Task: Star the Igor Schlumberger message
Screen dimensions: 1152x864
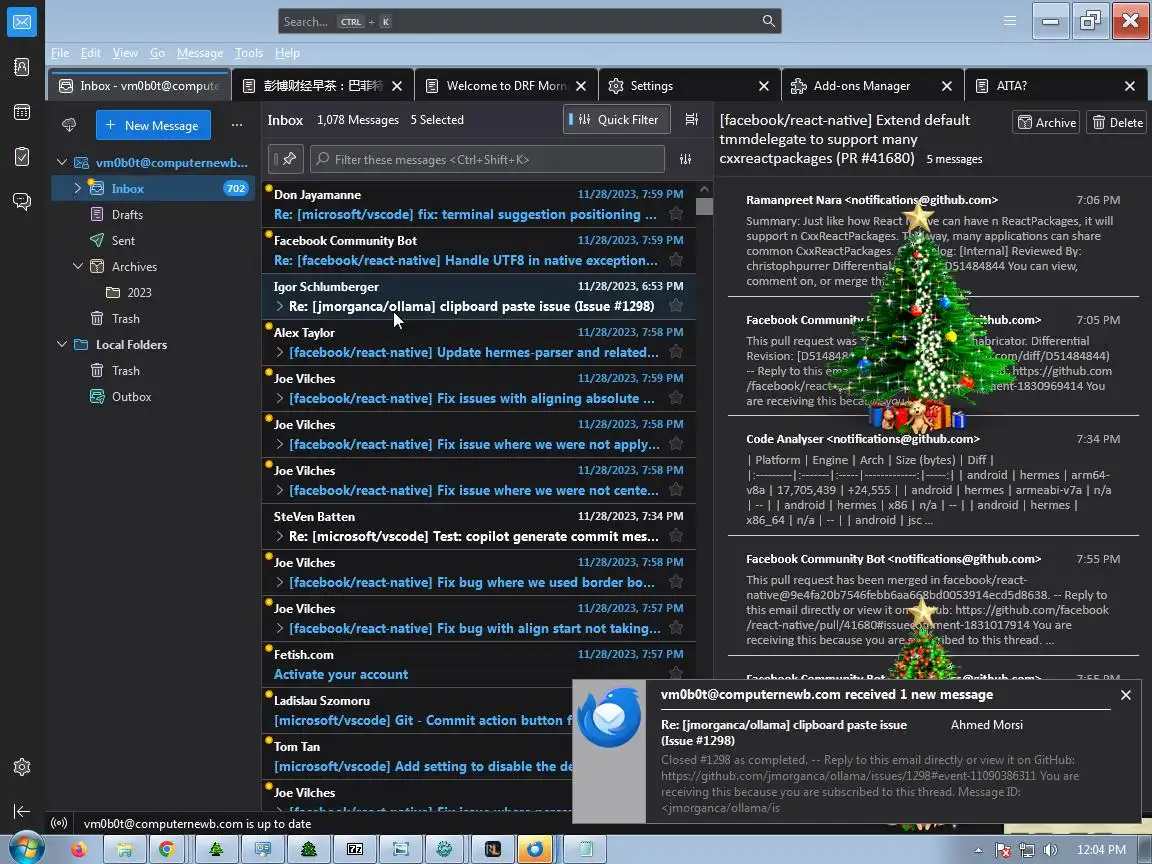Action: [676, 306]
